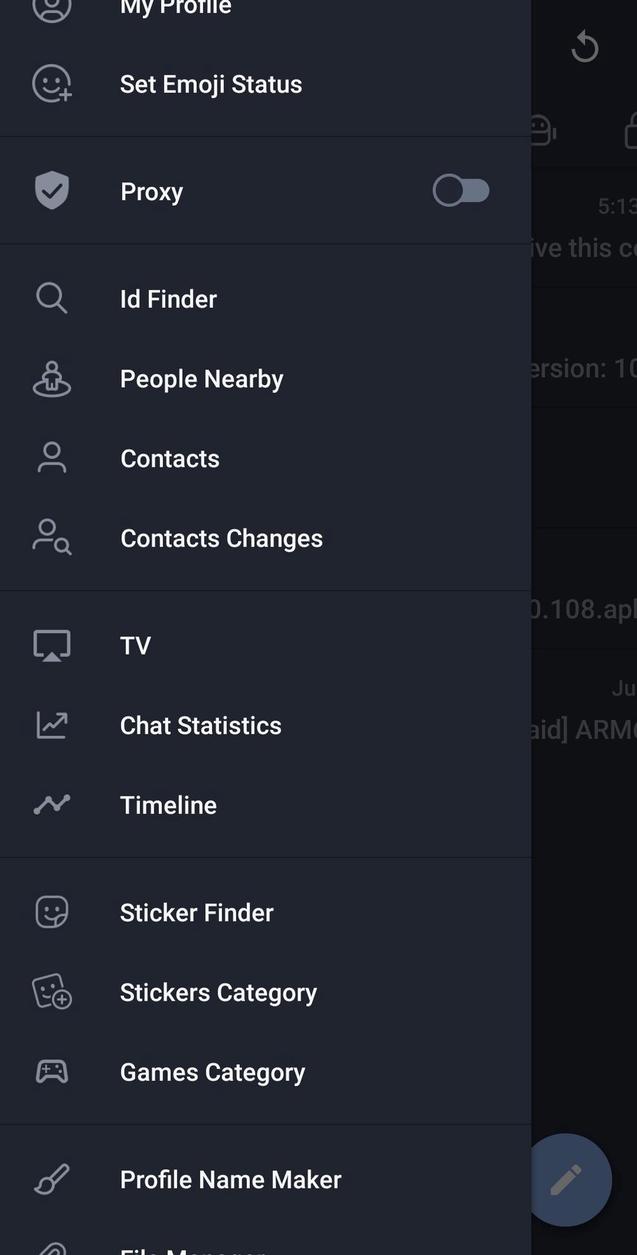
Task: Open Timeline from the menu
Action: pyautogui.click(x=168, y=804)
